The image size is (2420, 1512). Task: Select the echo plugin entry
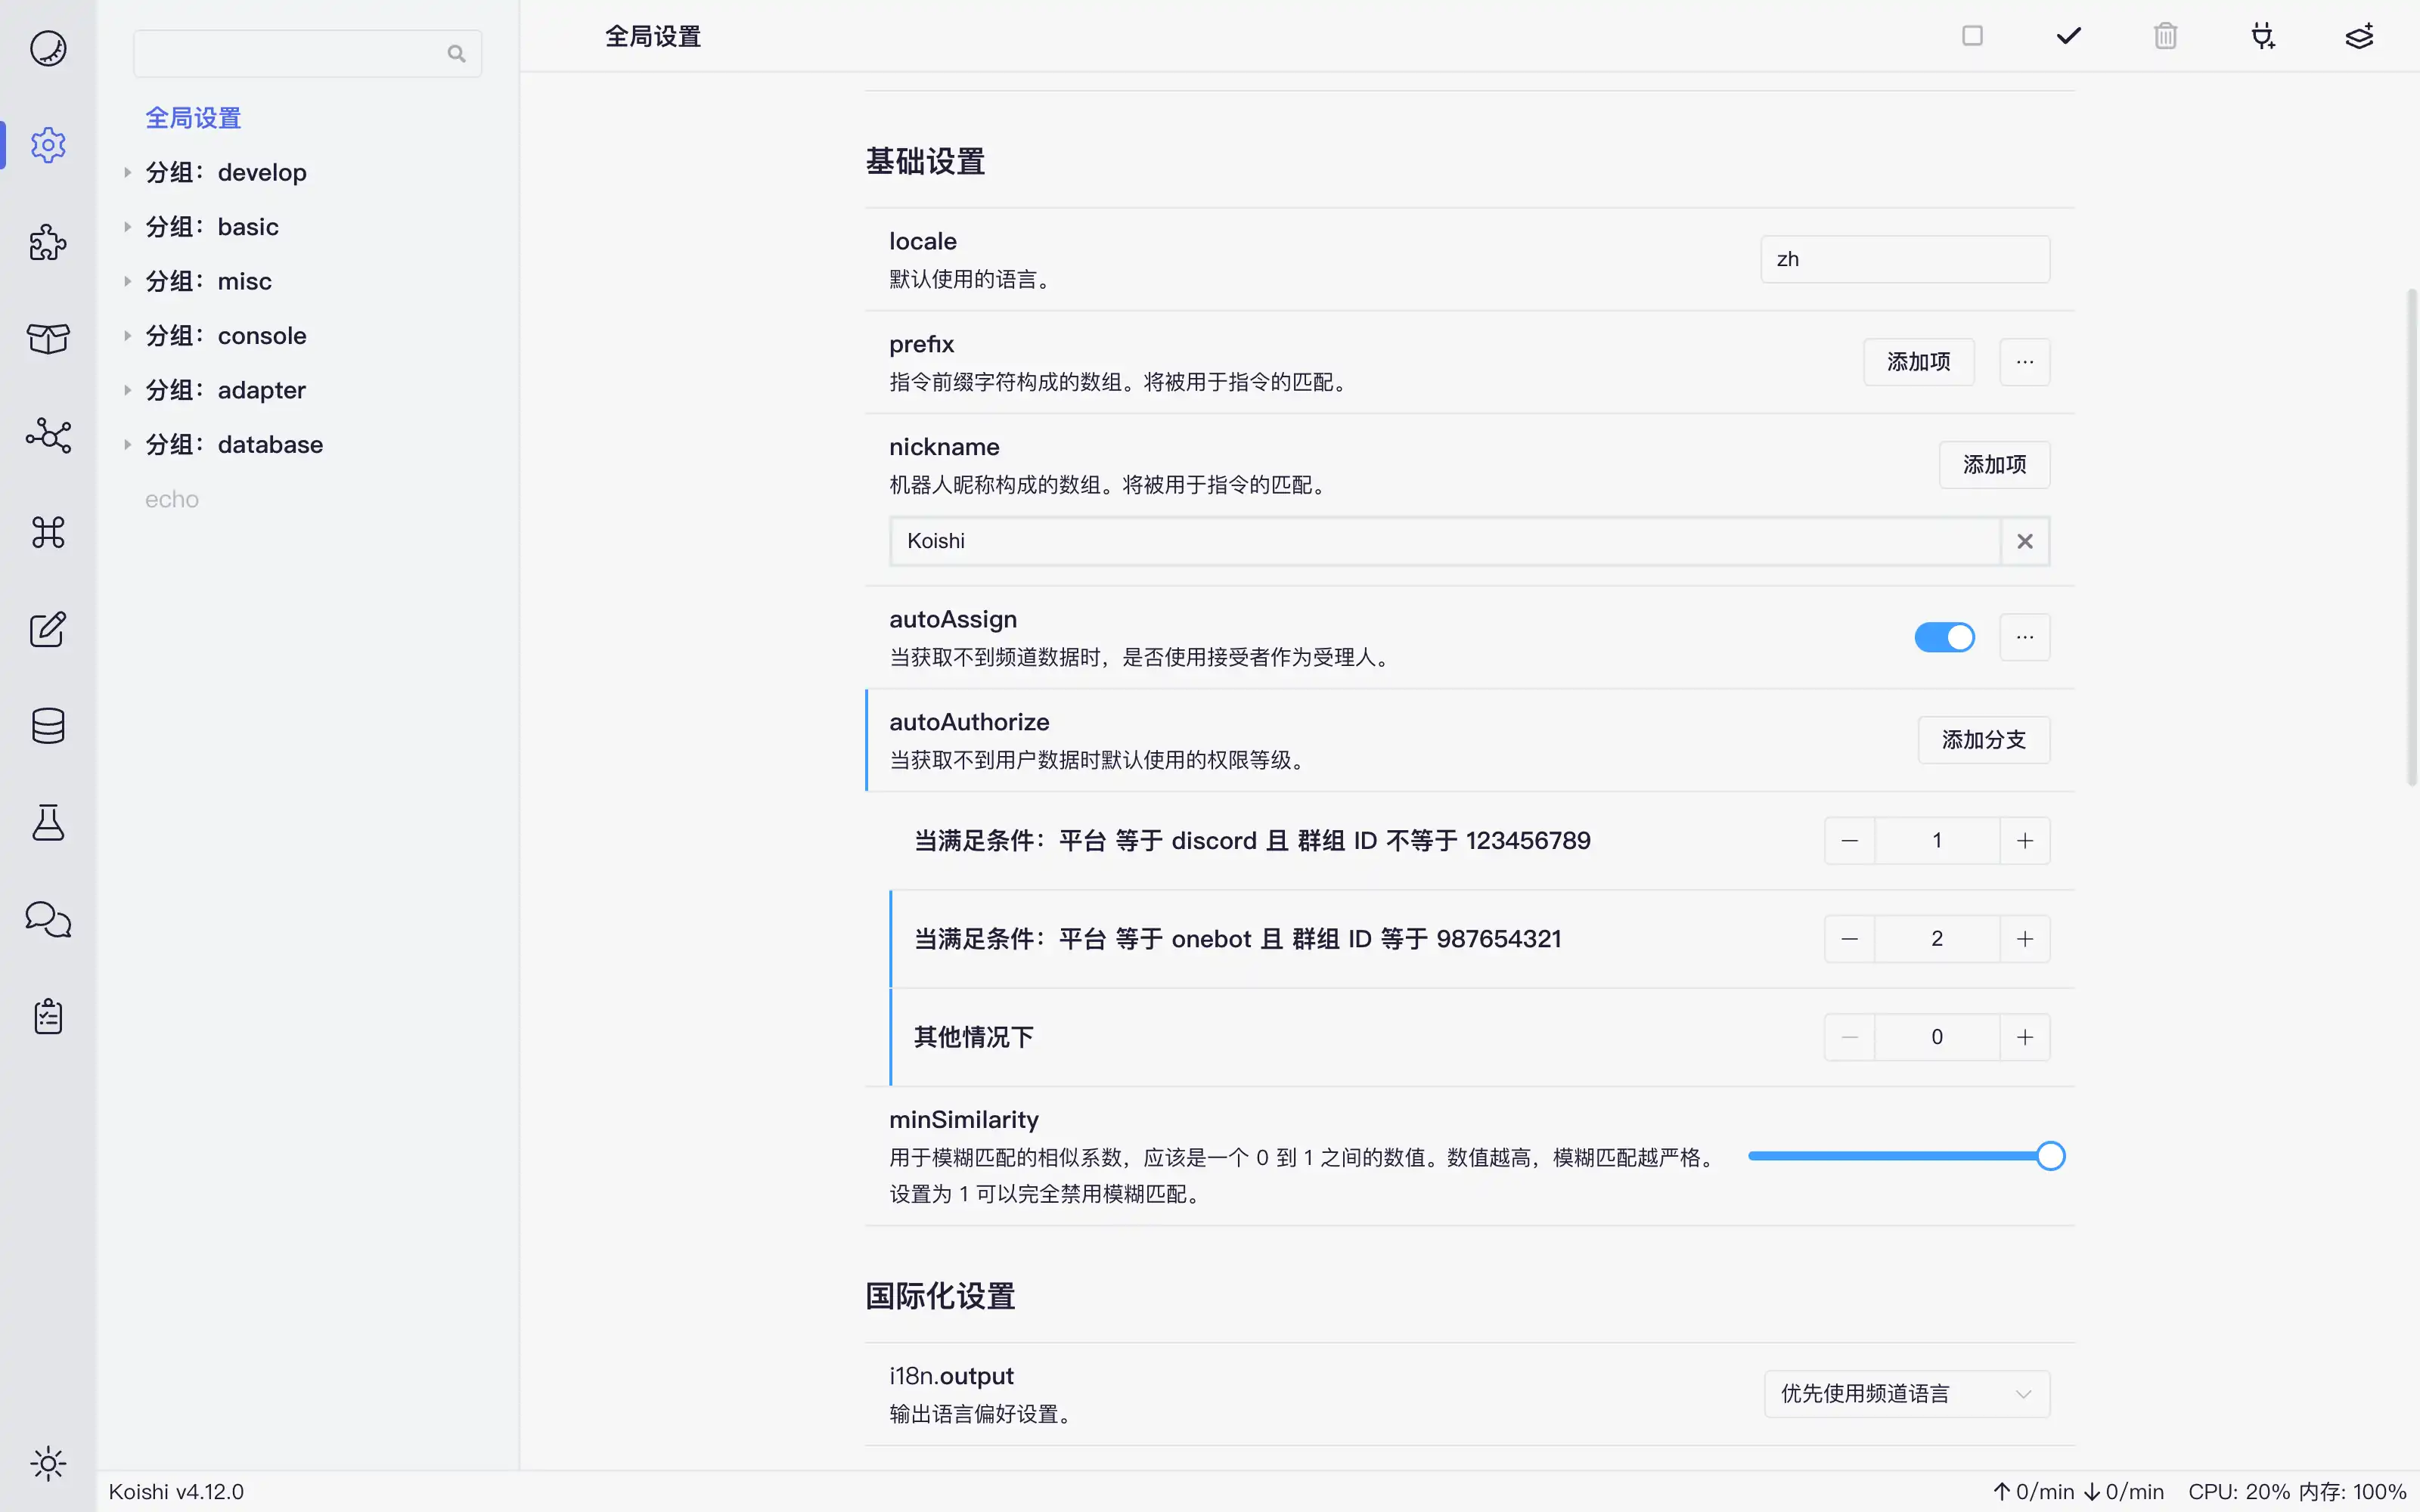tap(172, 499)
